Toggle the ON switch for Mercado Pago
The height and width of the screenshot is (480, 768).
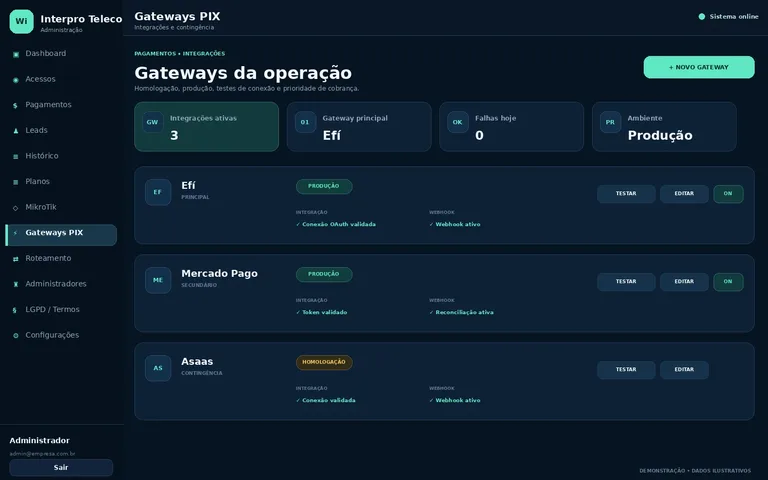point(728,282)
